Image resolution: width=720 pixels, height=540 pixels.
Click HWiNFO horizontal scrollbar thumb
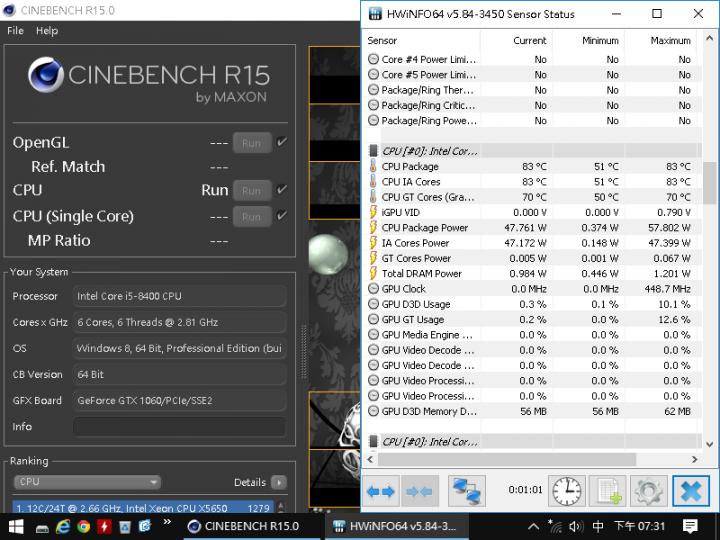click(x=507, y=459)
